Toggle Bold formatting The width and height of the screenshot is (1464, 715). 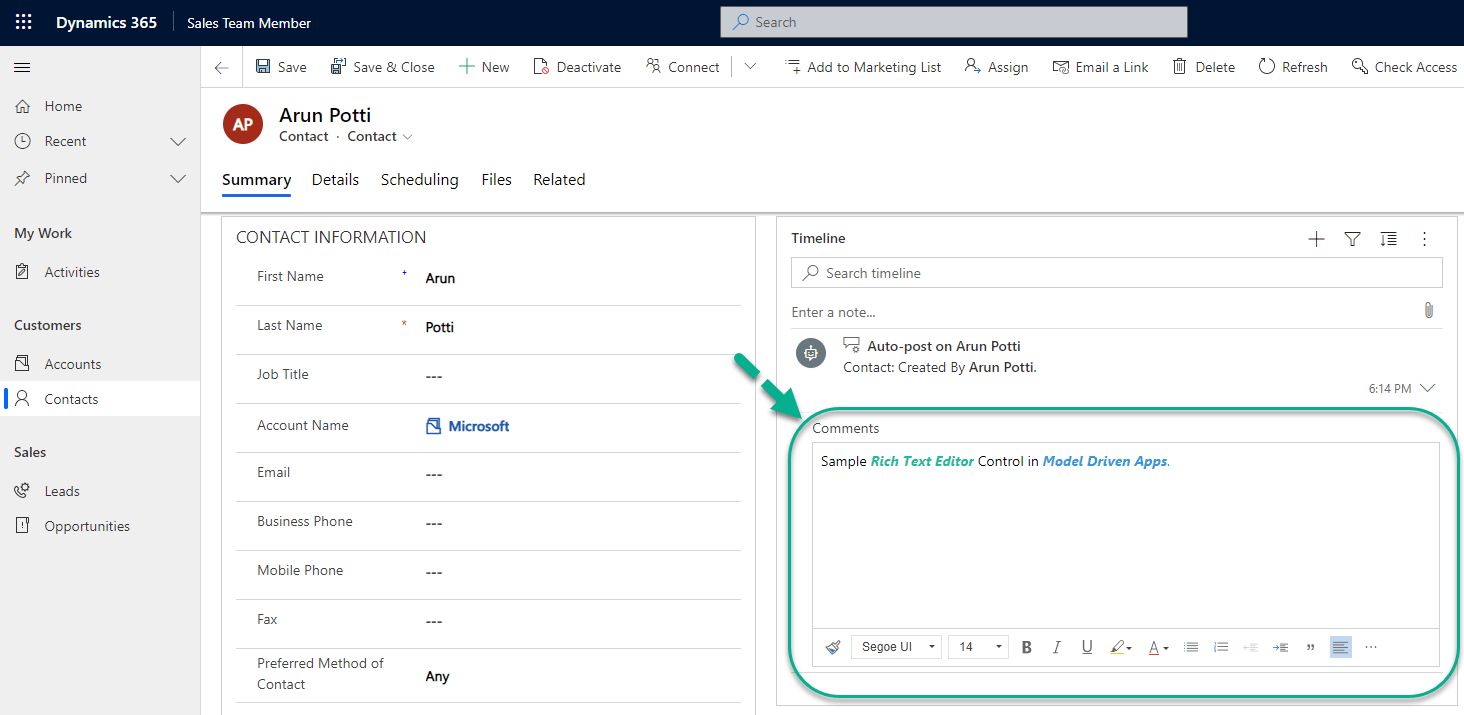pos(1026,647)
